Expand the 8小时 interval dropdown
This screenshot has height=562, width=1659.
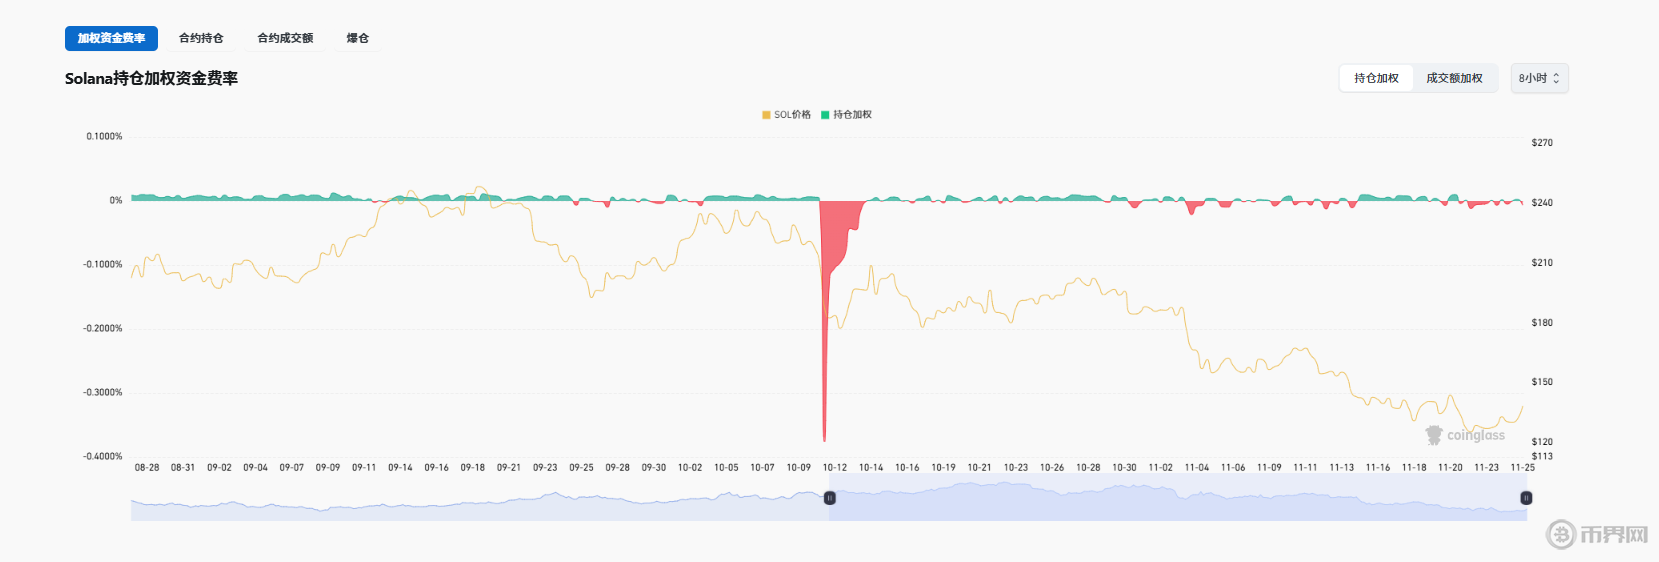point(1538,78)
